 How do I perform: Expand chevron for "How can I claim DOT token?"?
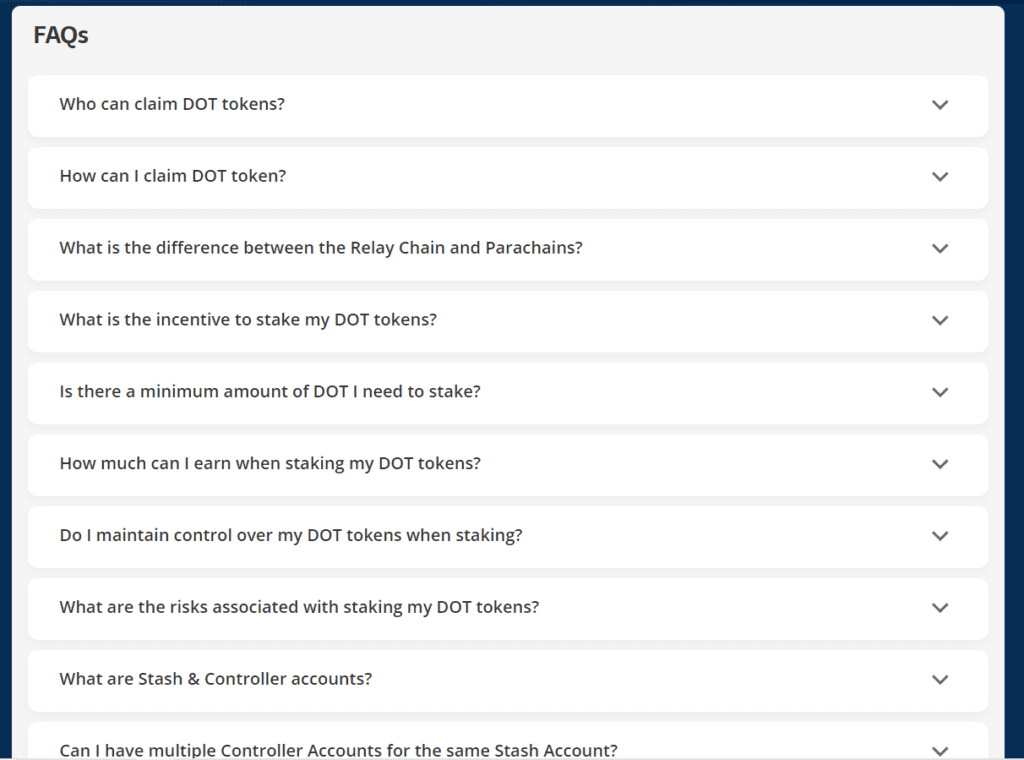click(x=939, y=177)
